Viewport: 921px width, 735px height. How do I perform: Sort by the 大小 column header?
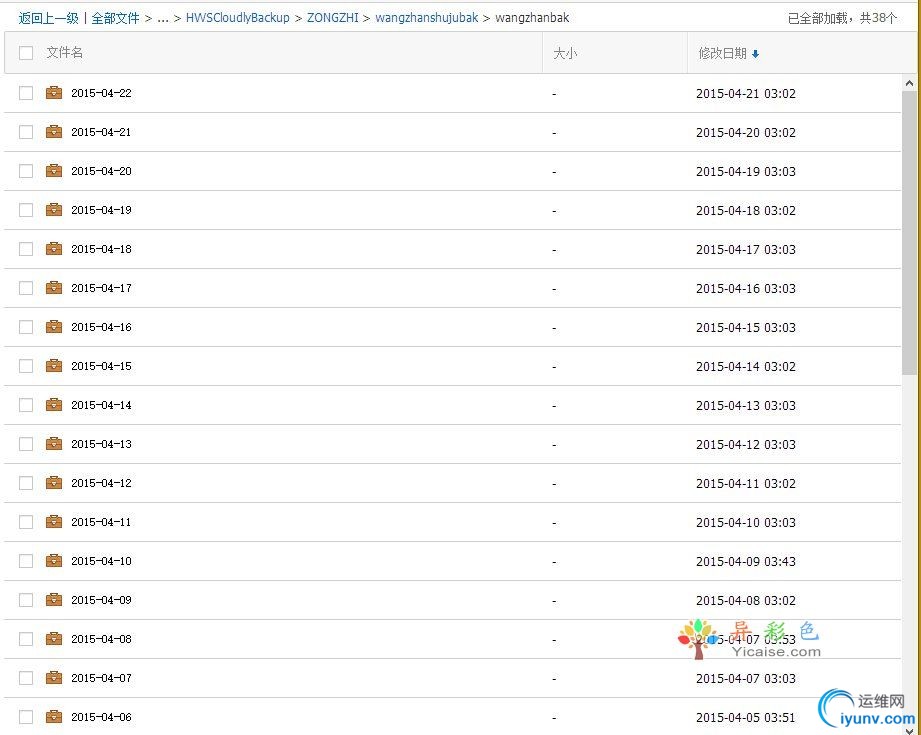(565, 53)
